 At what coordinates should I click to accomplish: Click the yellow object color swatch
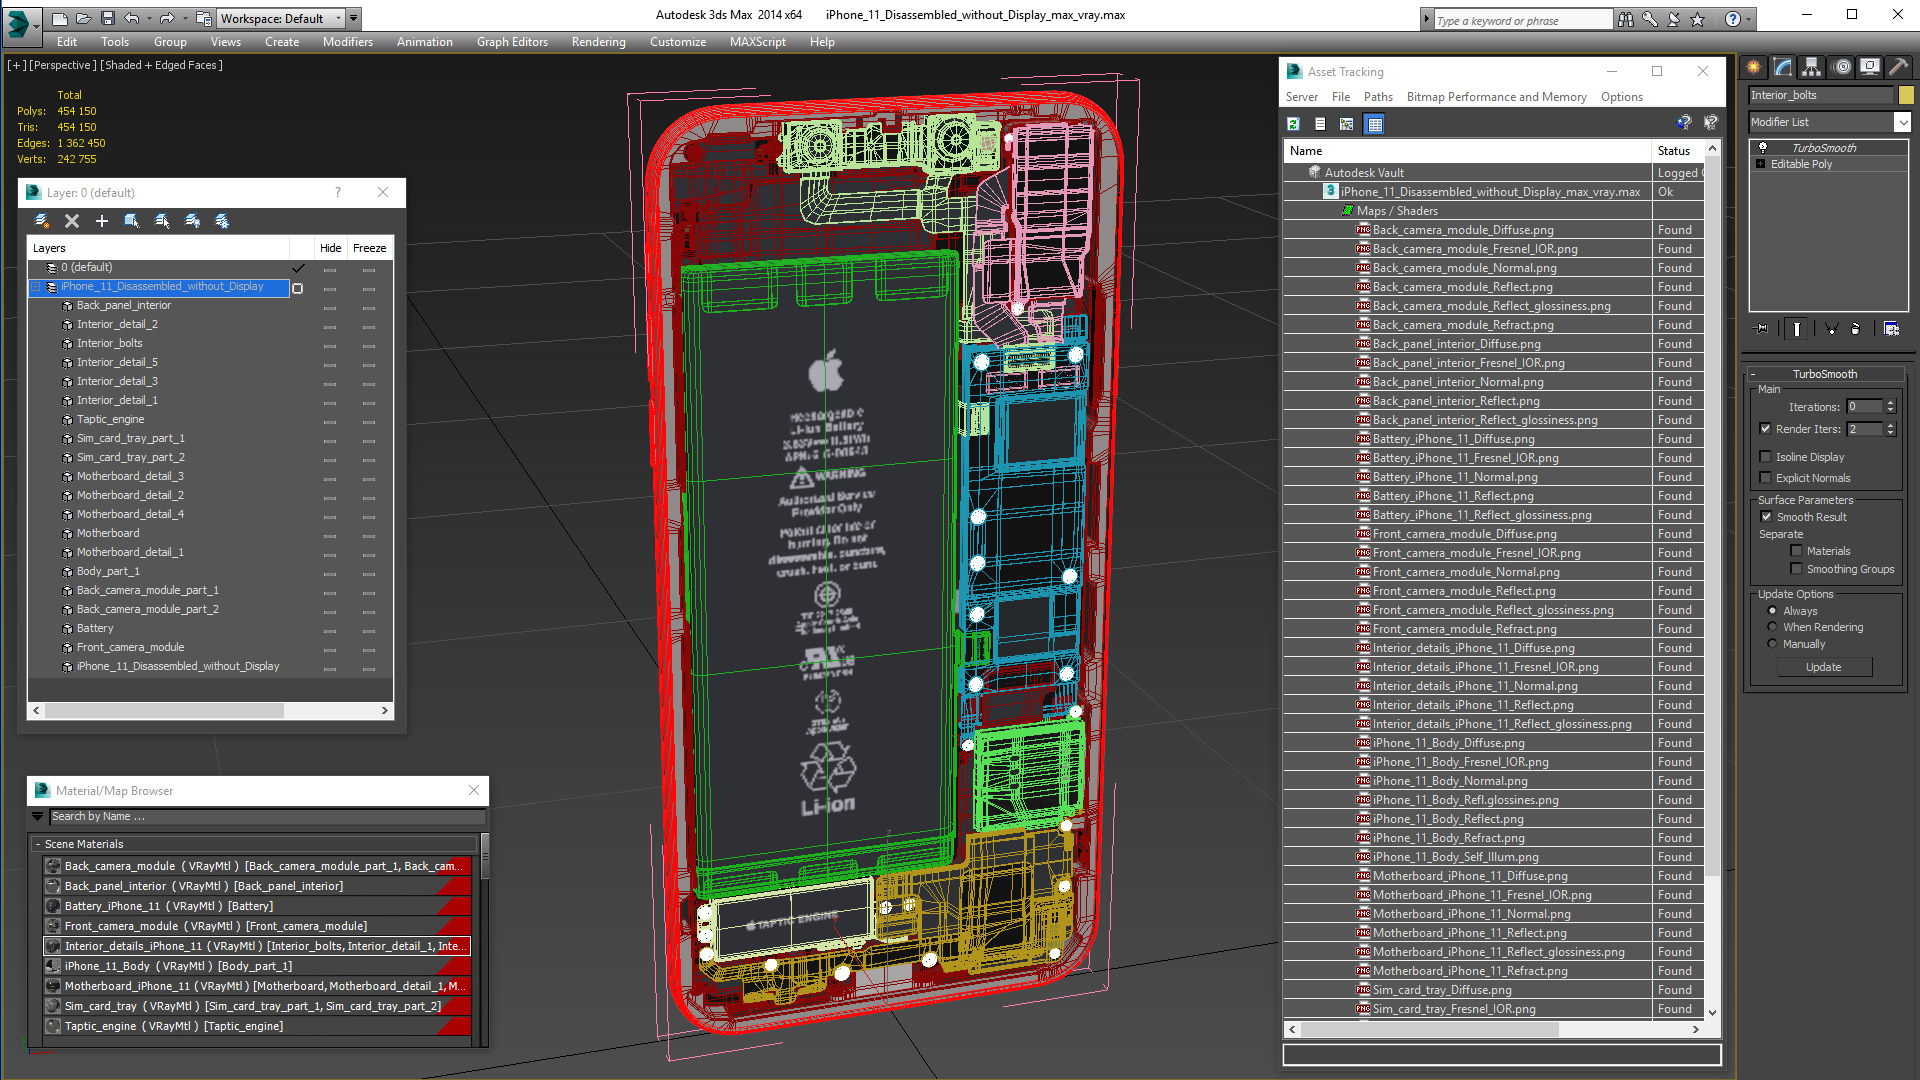[1906, 95]
